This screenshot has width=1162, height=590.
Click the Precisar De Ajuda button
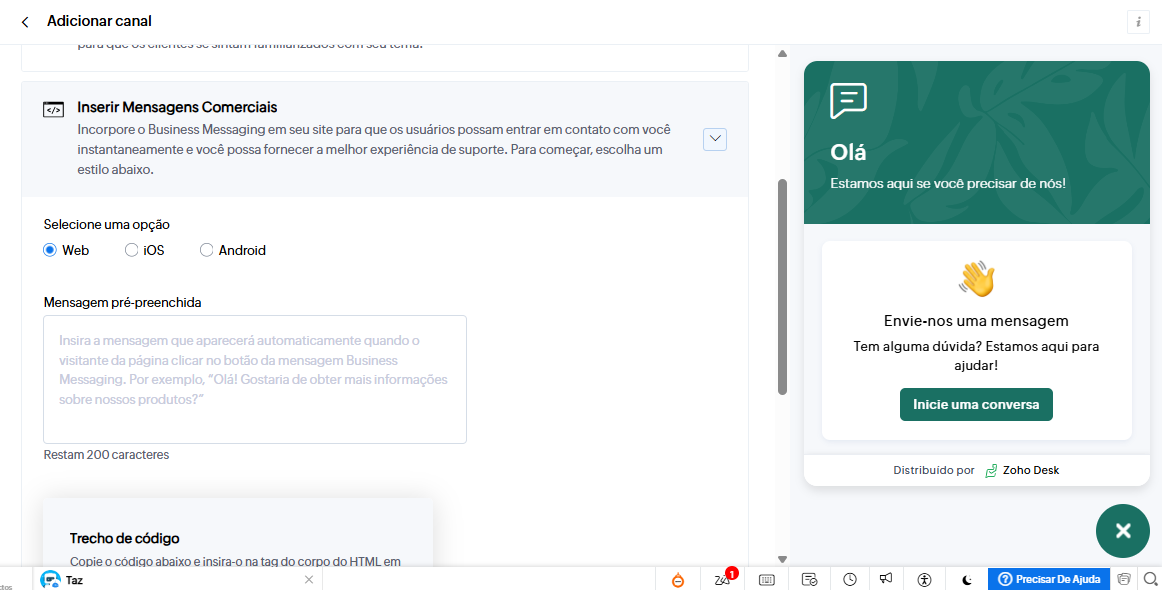[x=1049, y=579]
